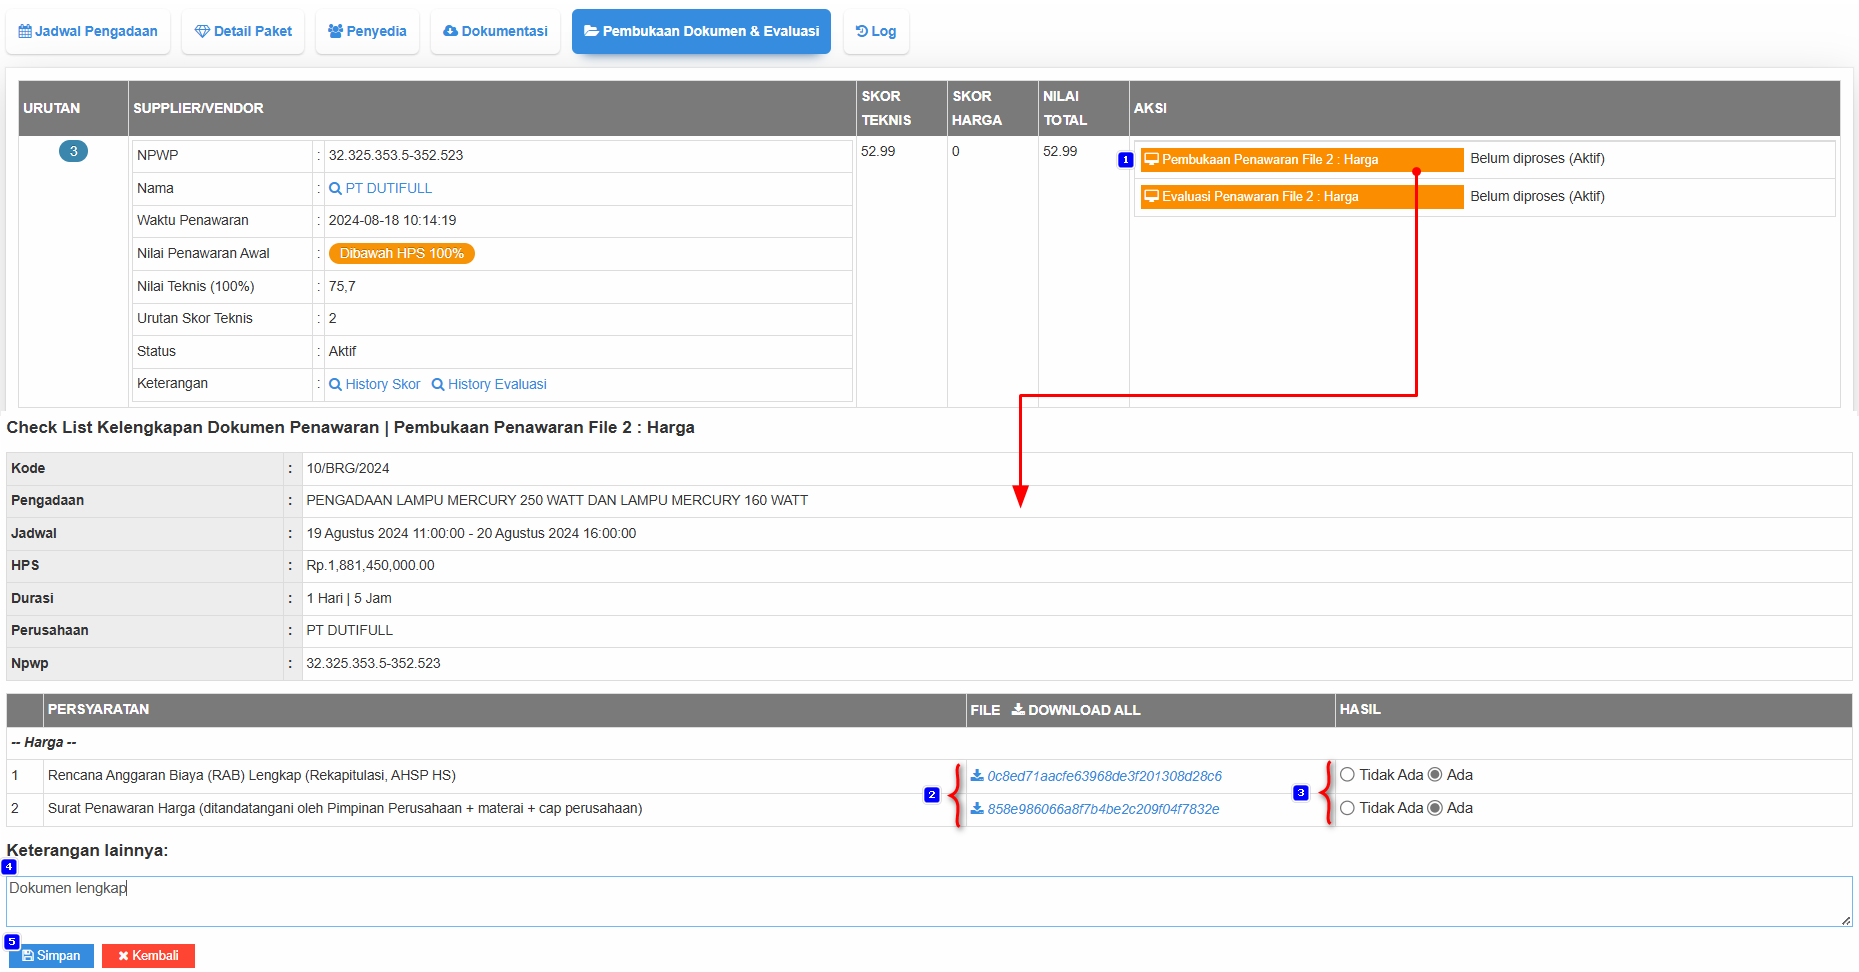Go to Dokumentasi tab
The height and width of the screenshot is (972, 1859).
click(495, 31)
